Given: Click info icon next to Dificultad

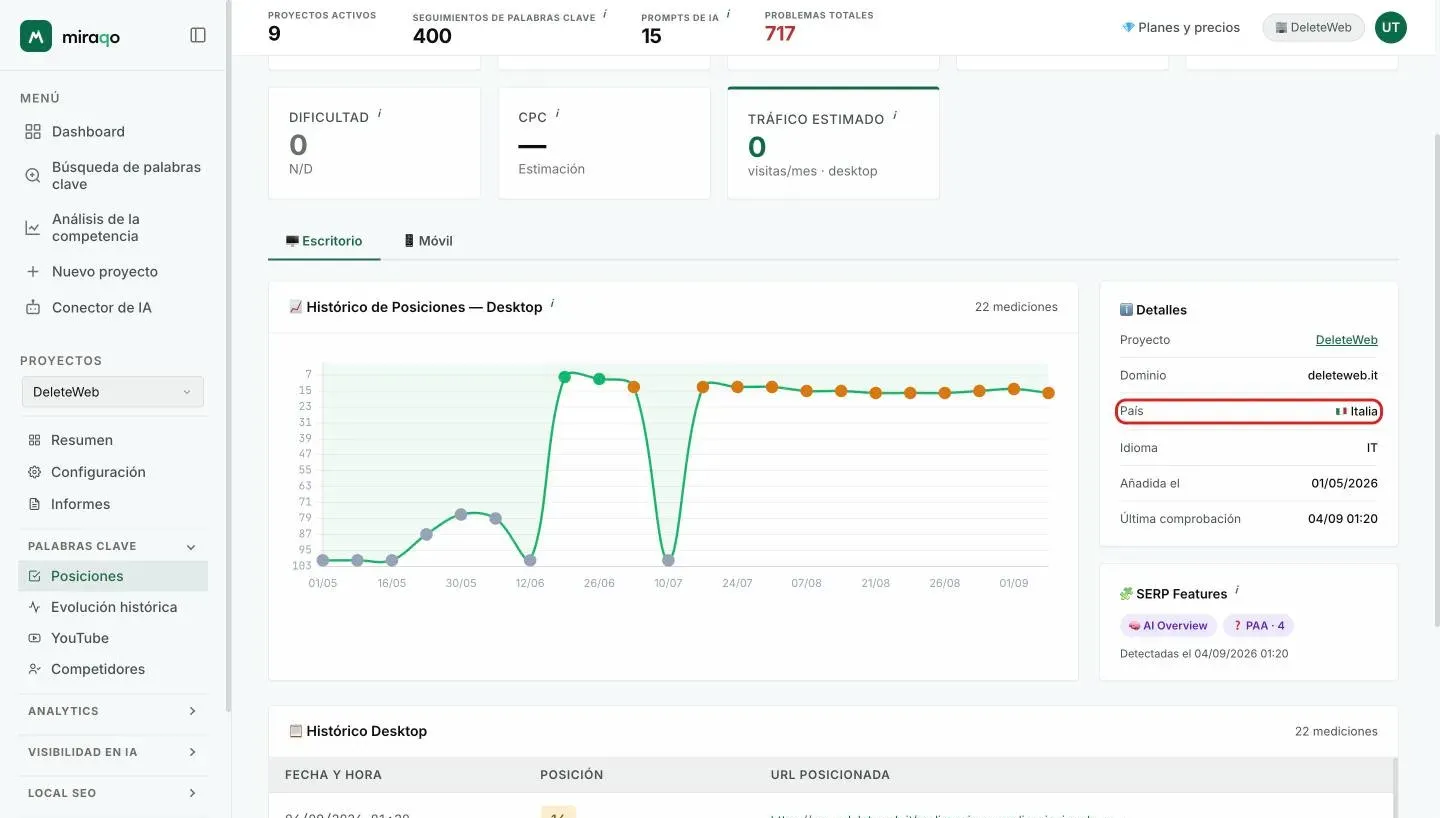Looking at the screenshot, I should [380, 114].
